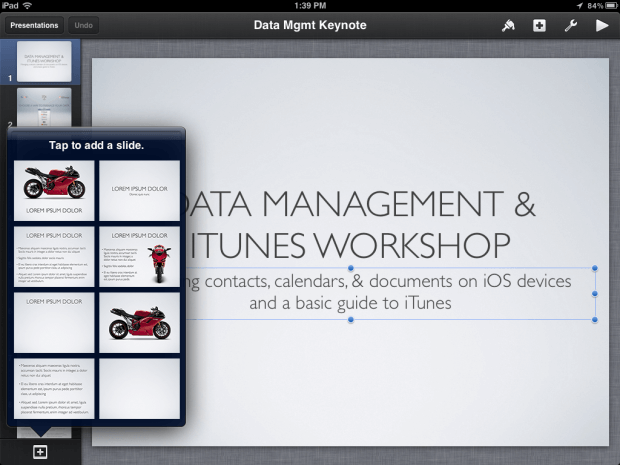Add full photo motorcycle slide layout
Image resolution: width=620 pixels, height=465 pixels.
point(139,321)
